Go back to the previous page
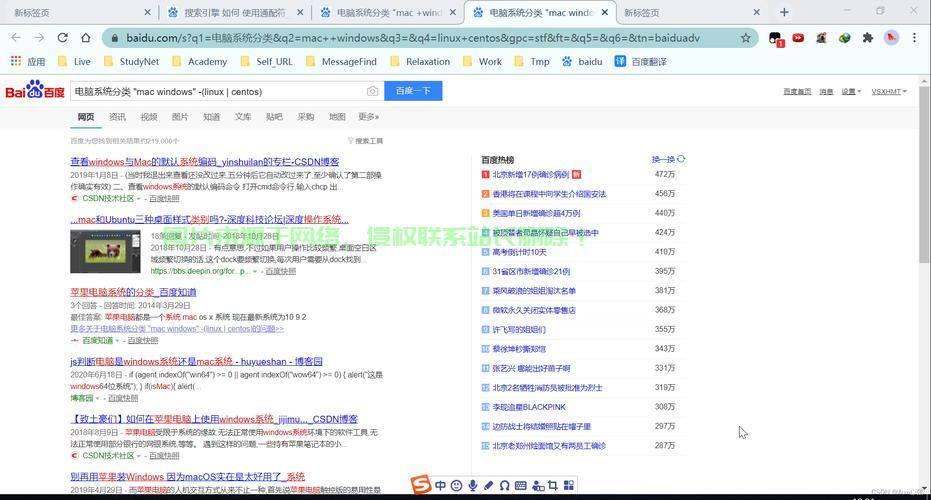Viewport: 931px width, 500px height. 16,37
